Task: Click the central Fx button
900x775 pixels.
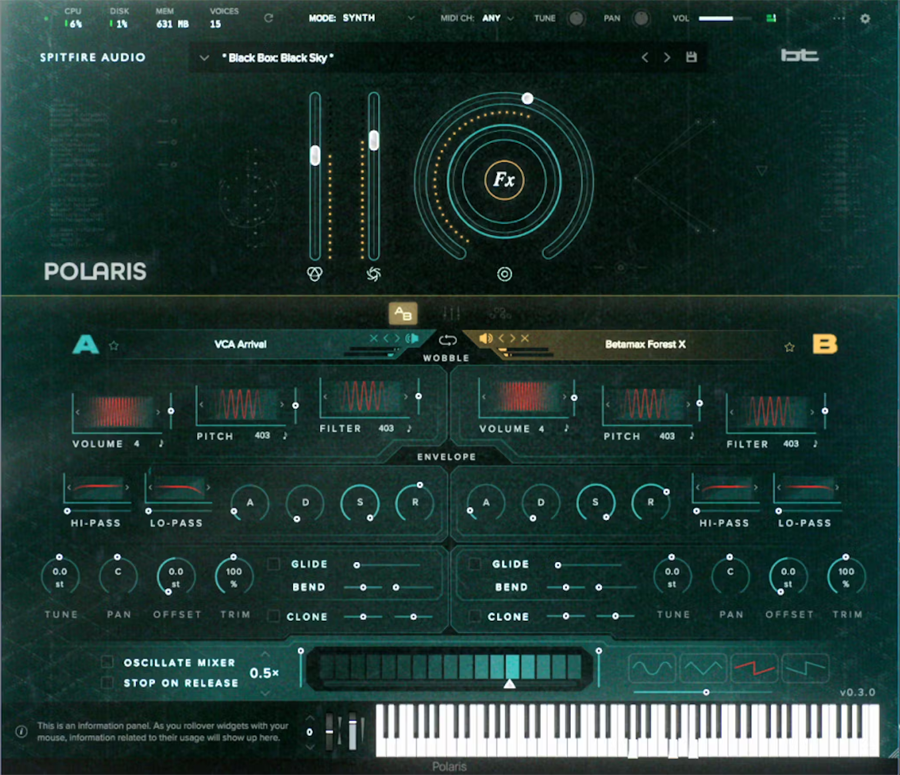Action: (x=504, y=180)
